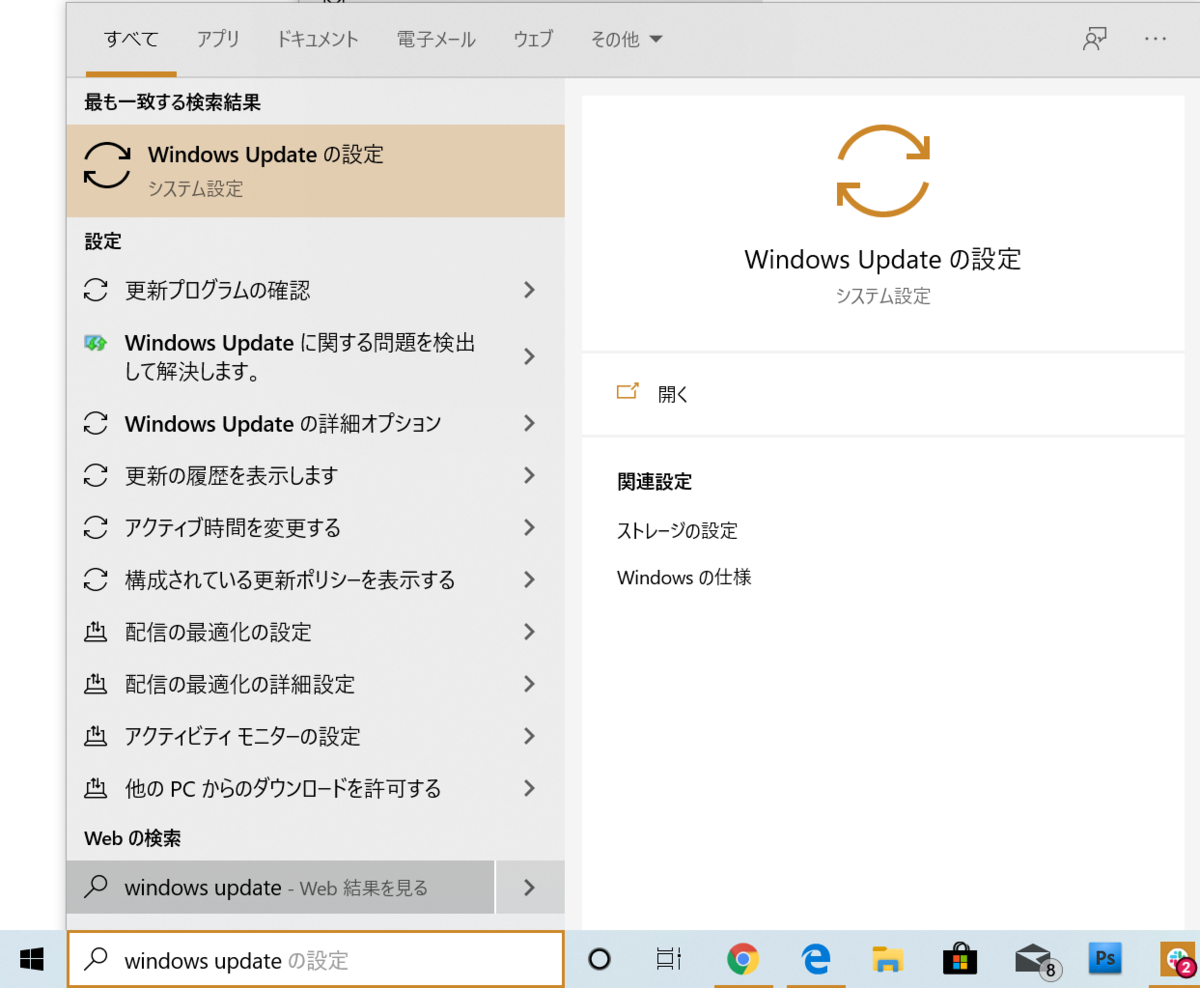Viewport: 1200px width, 988px height.
Task: Click the feedback icon at top right
Action: [x=1095, y=39]
